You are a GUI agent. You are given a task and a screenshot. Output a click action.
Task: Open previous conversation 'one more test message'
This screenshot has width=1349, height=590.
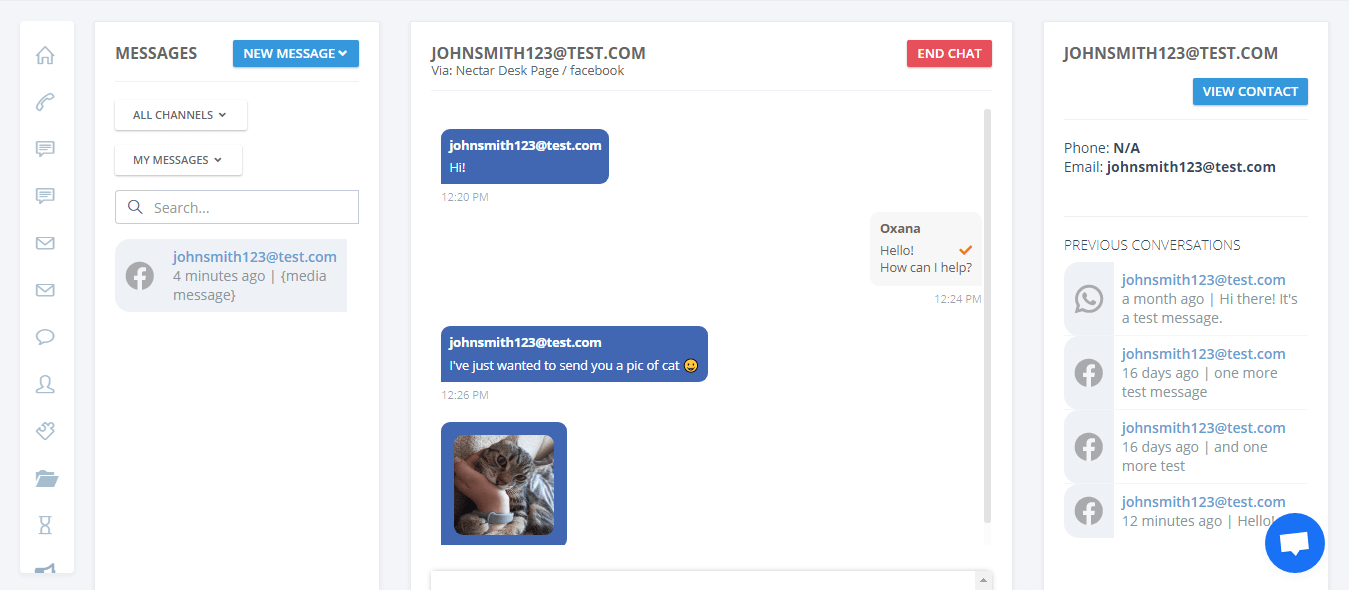click(x=1186, y=372)
